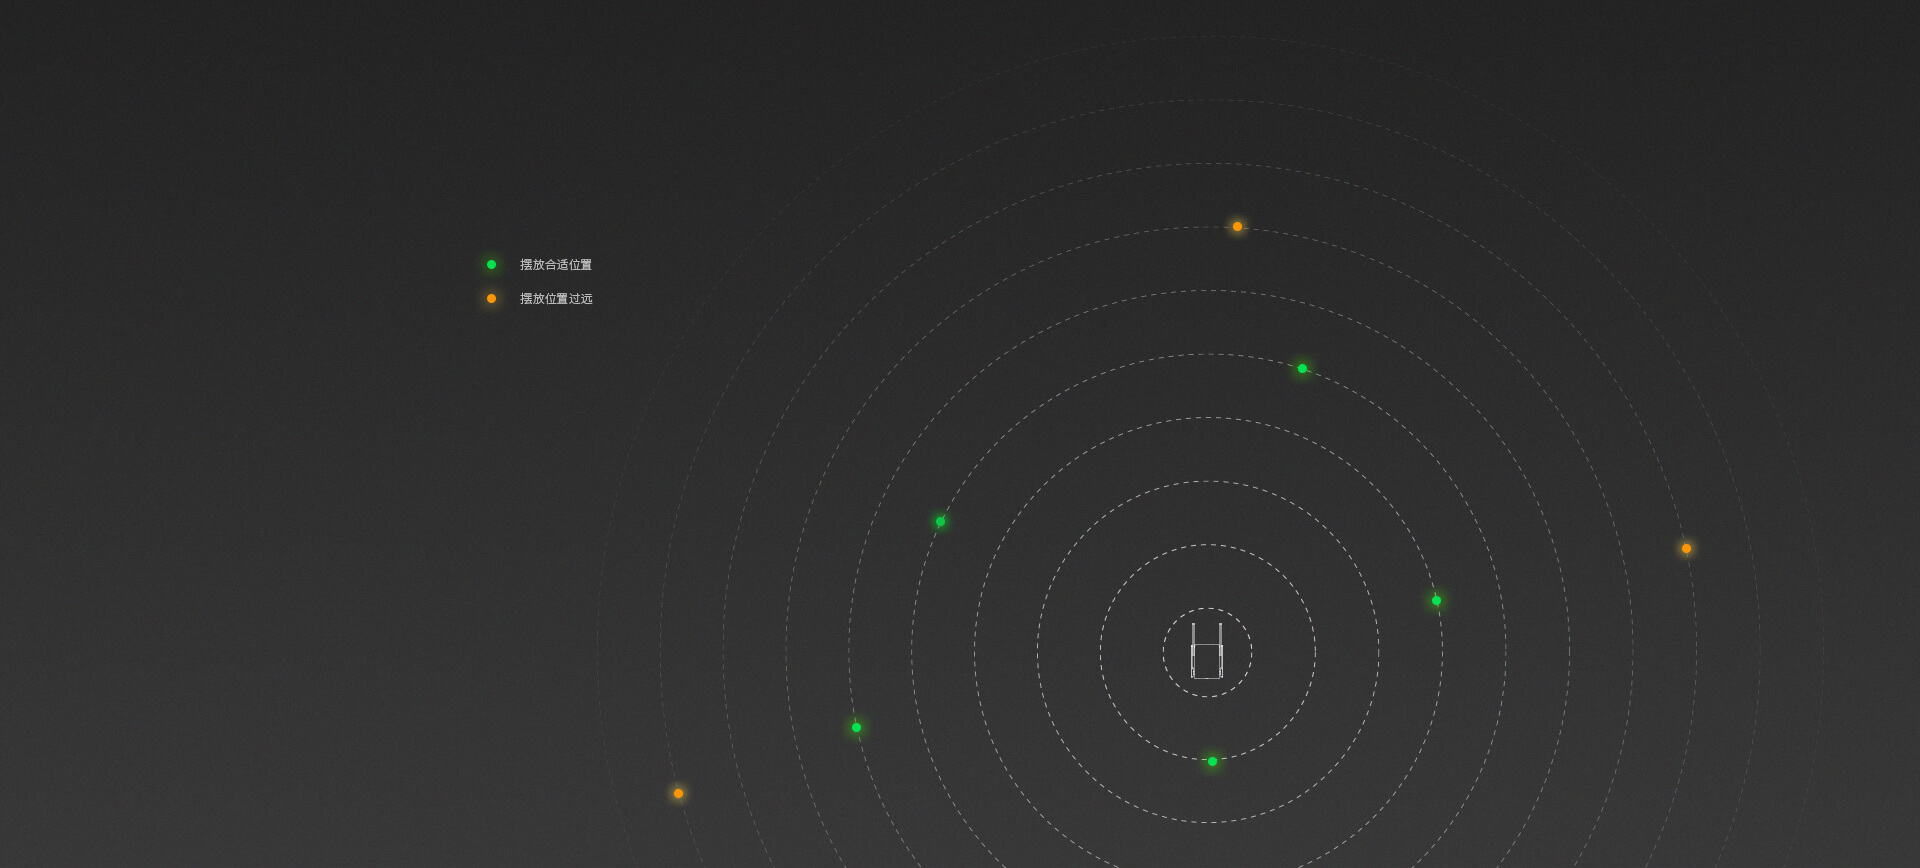
Task: Pick the green dot right of the router
Action: 1436,601
